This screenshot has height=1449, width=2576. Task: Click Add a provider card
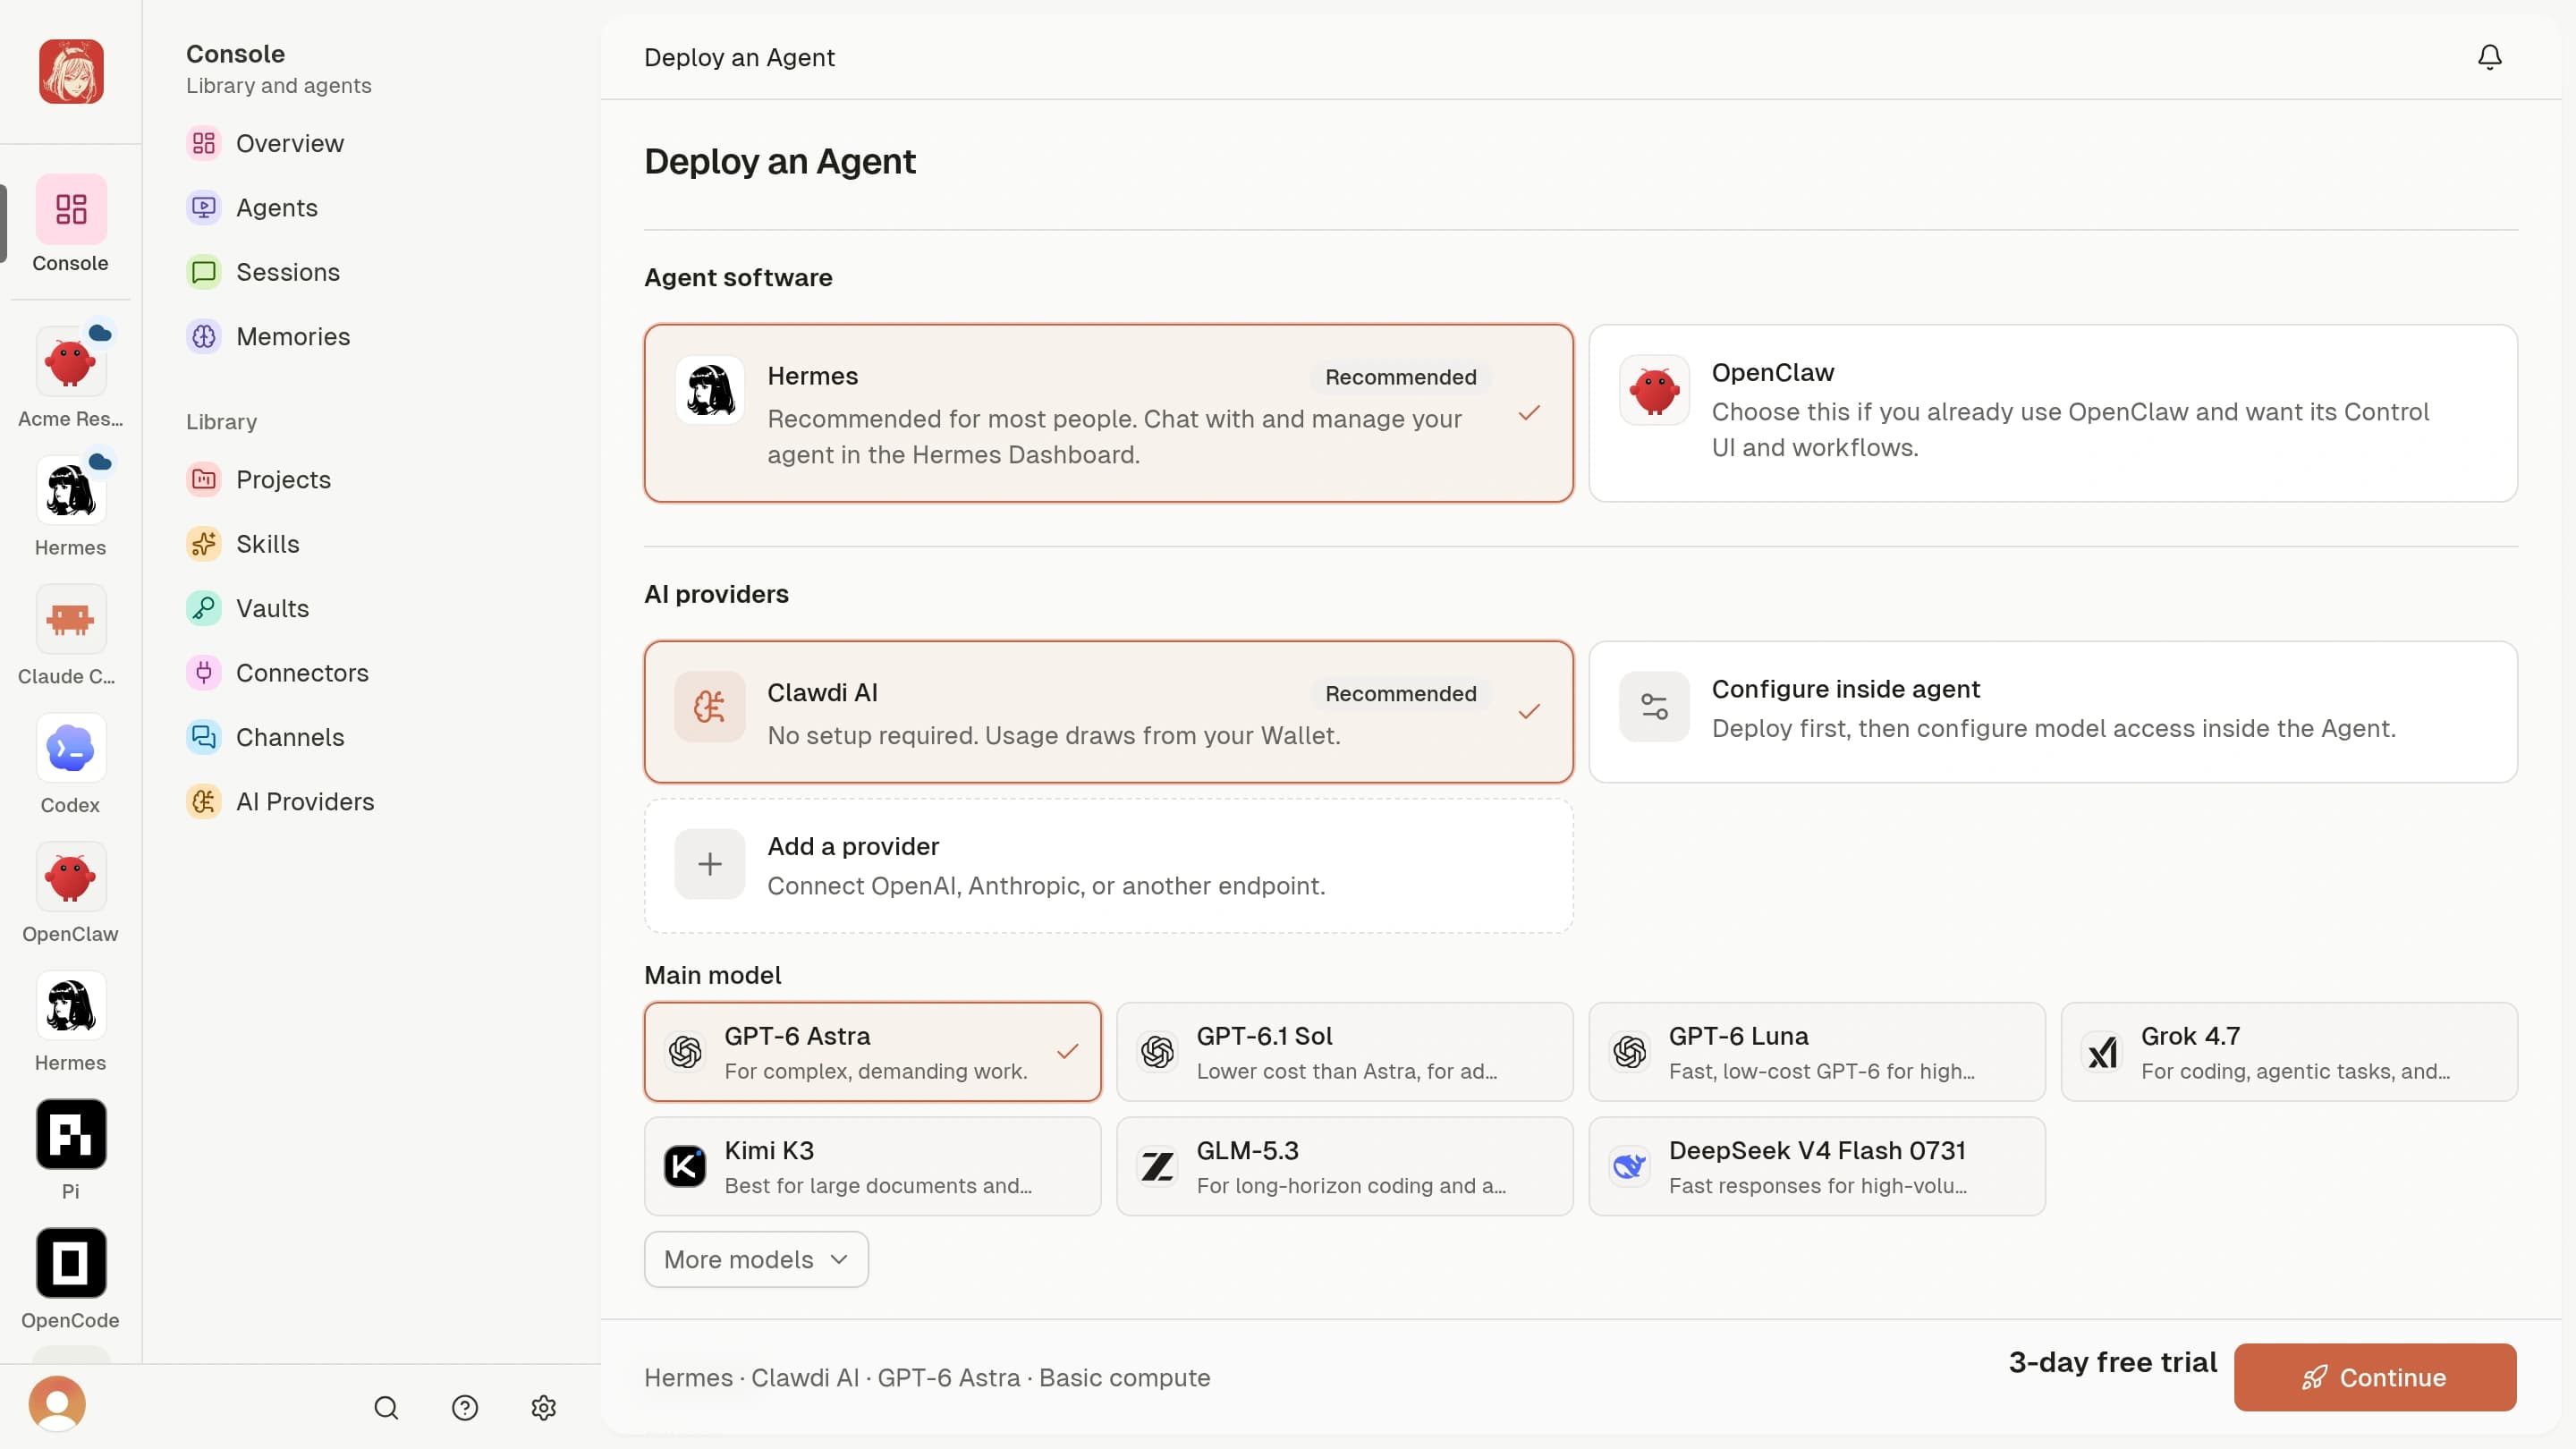coord(1108,866)
